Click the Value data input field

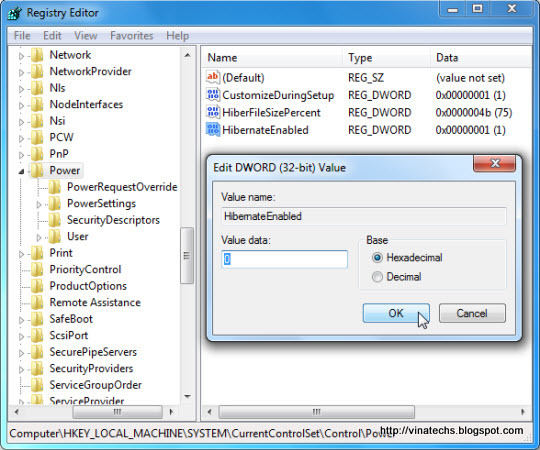(x=284, y=259)
